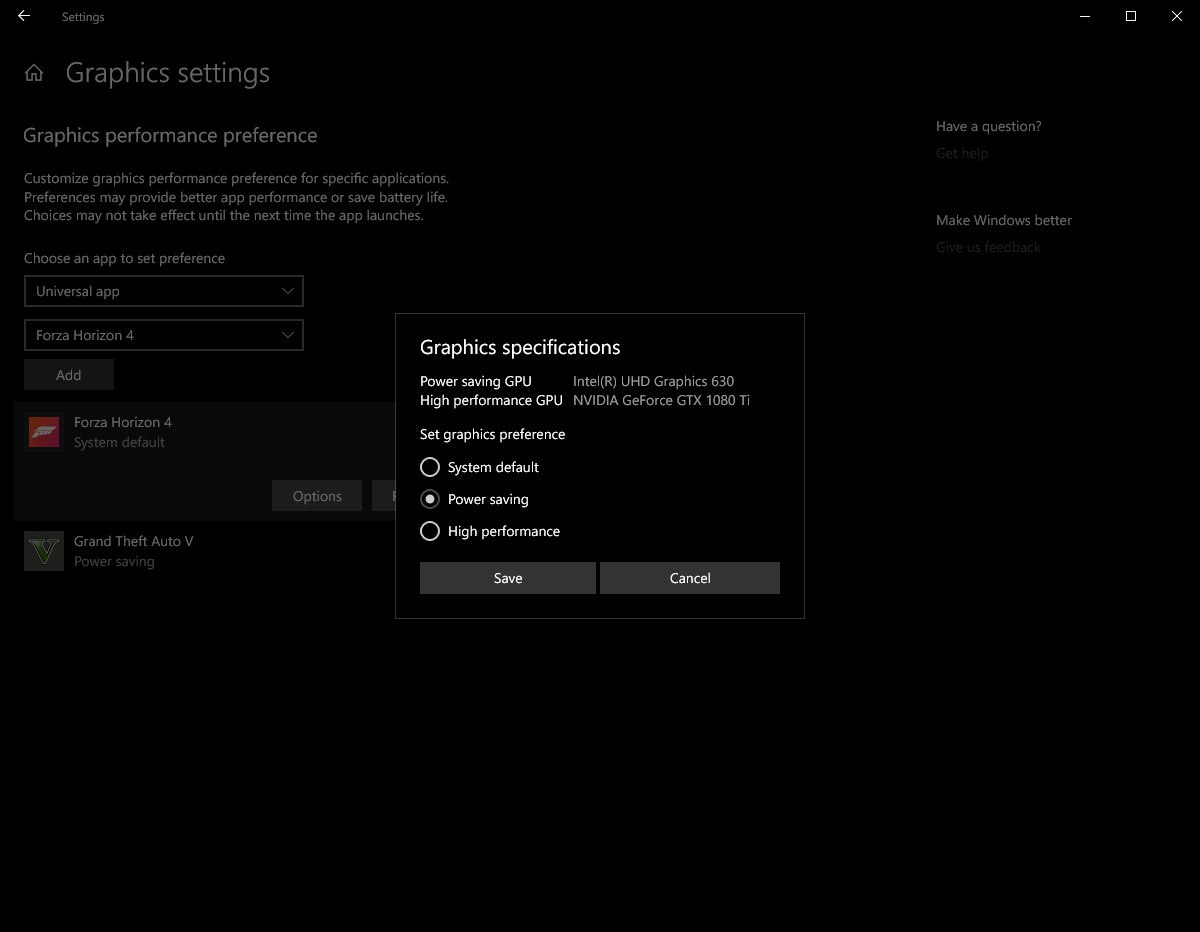Minimize the Settings window
The image size is (1200, 932).
(x=1085, y=16)
